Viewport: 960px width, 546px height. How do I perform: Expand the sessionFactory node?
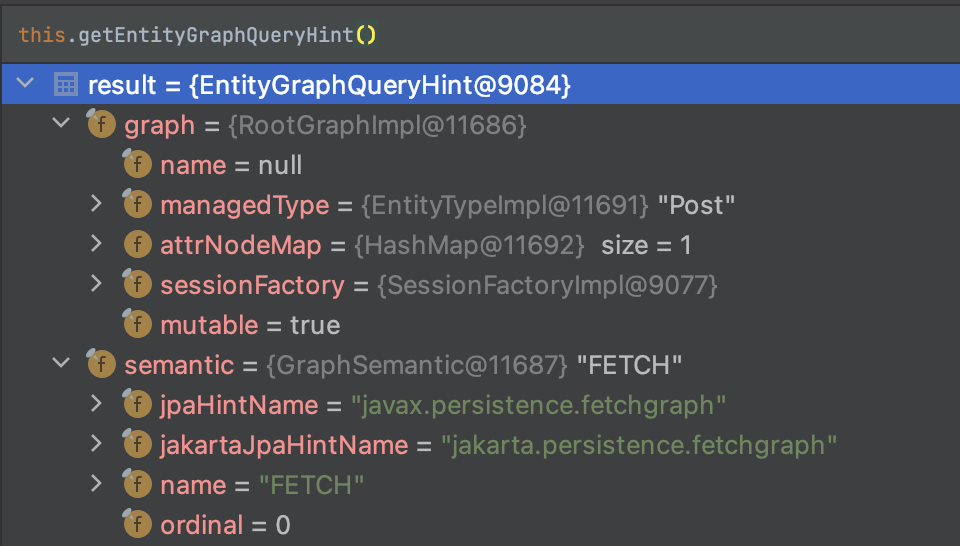pyautogui.click(x=96, y=285)
